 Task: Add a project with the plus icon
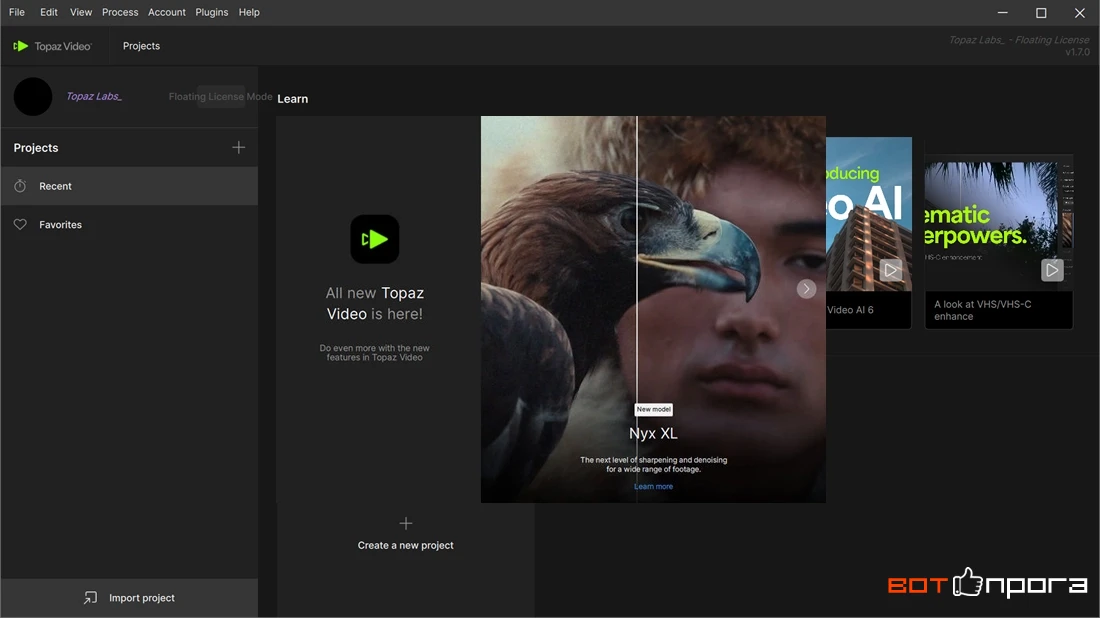pyautogui.click(x=239, y=147)
